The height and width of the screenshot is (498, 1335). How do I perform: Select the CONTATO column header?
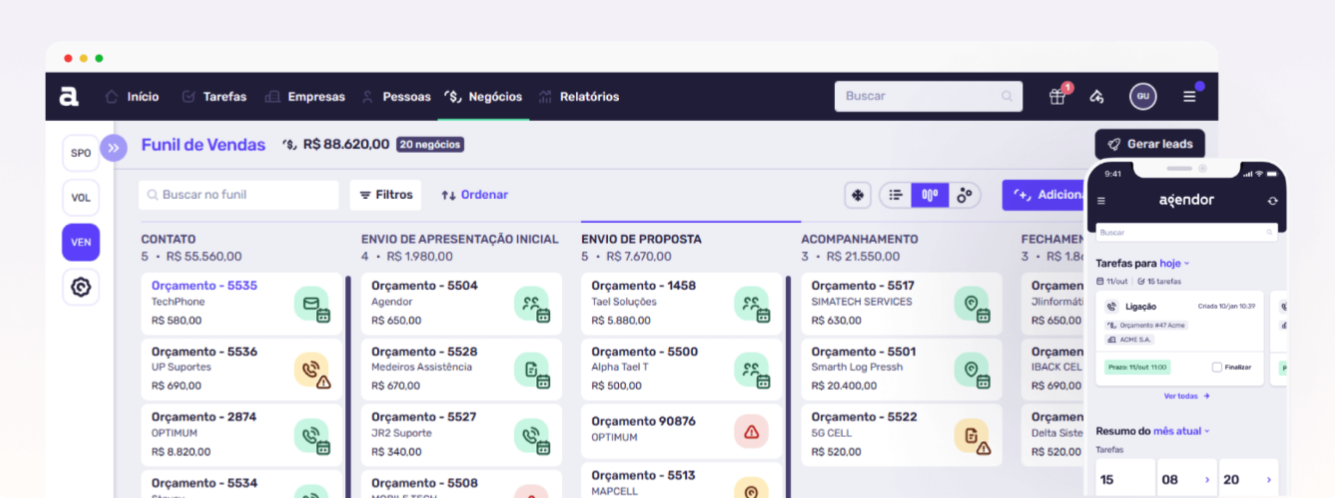(x=168, y=240)
